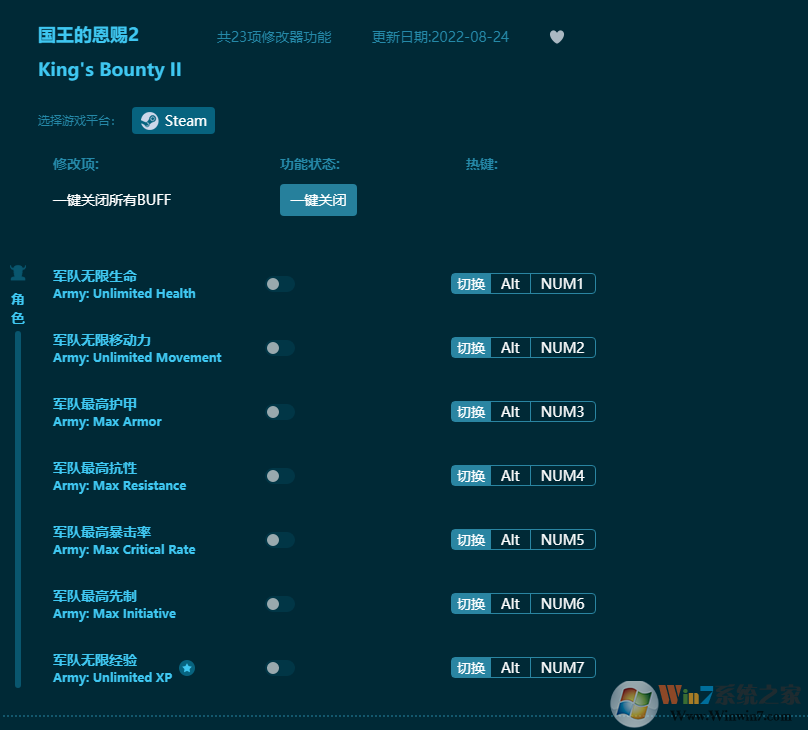Viewport: 808px width, 730px height.
Task: Enable the Army Unlimited Health toggle
Action: [x=279, y=284]
